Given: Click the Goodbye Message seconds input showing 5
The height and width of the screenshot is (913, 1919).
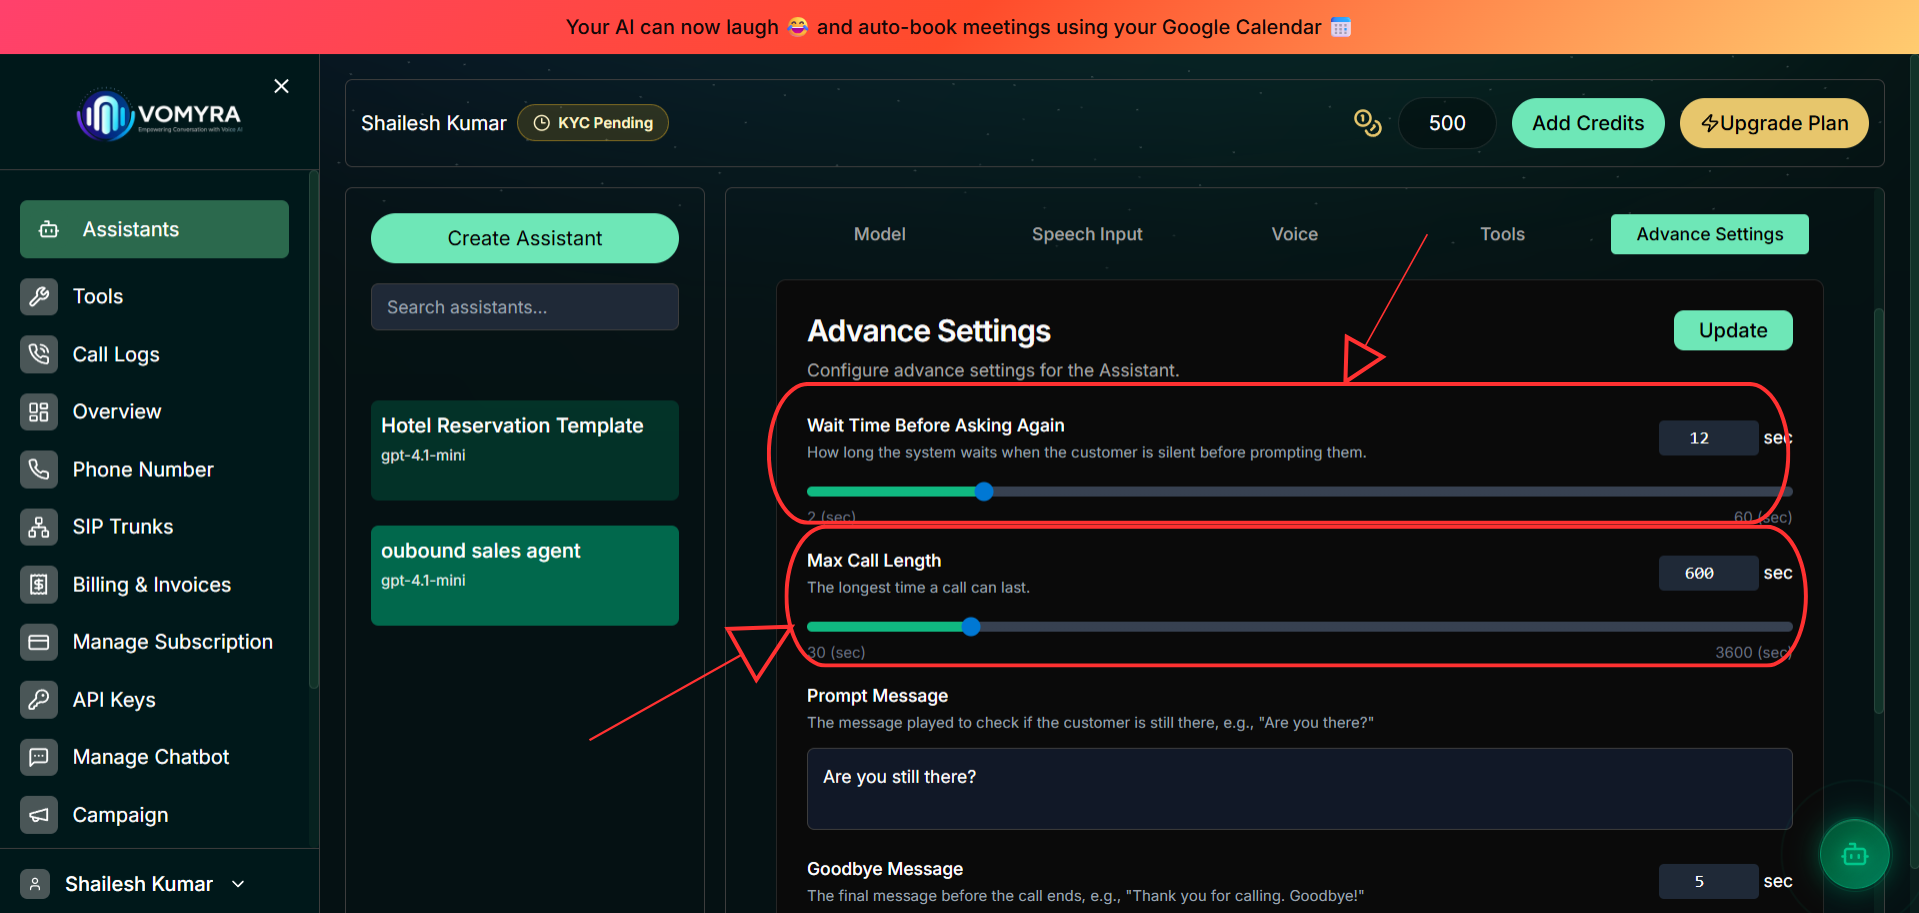Looking at the screenshot, I should click(1708, 881).
